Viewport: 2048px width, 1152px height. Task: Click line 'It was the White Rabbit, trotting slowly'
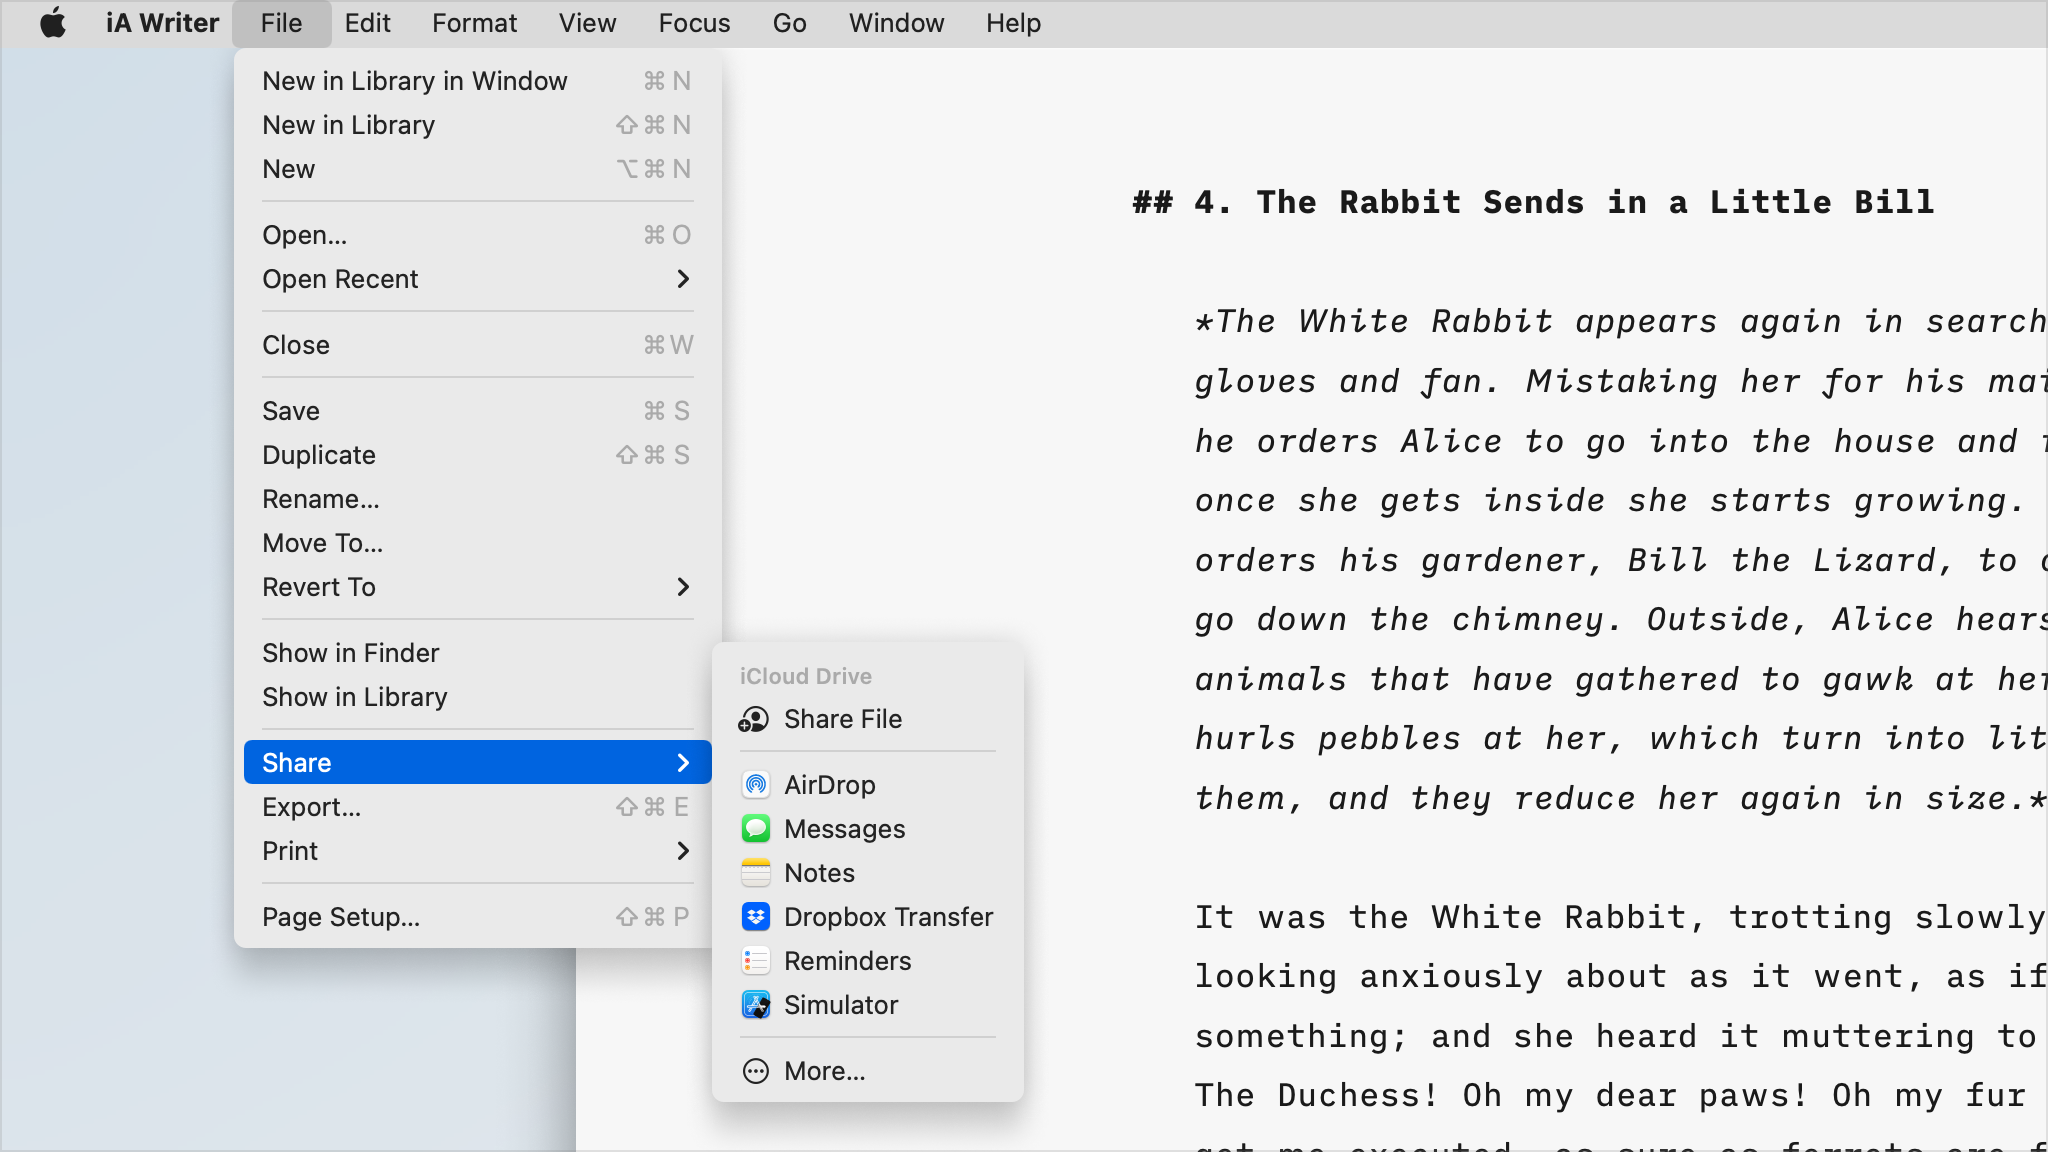click(x=1620, y=917)
